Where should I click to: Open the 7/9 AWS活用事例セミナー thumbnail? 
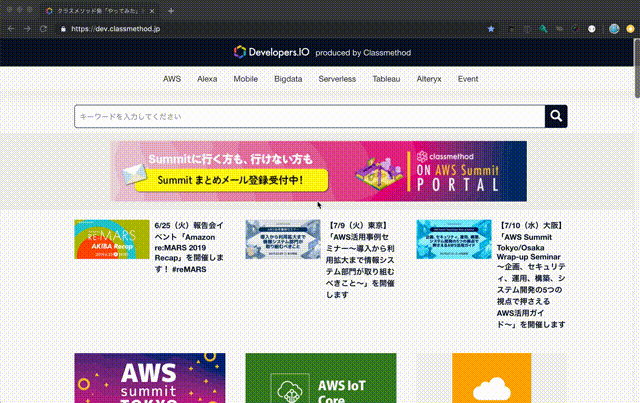[x=283, y=239]
